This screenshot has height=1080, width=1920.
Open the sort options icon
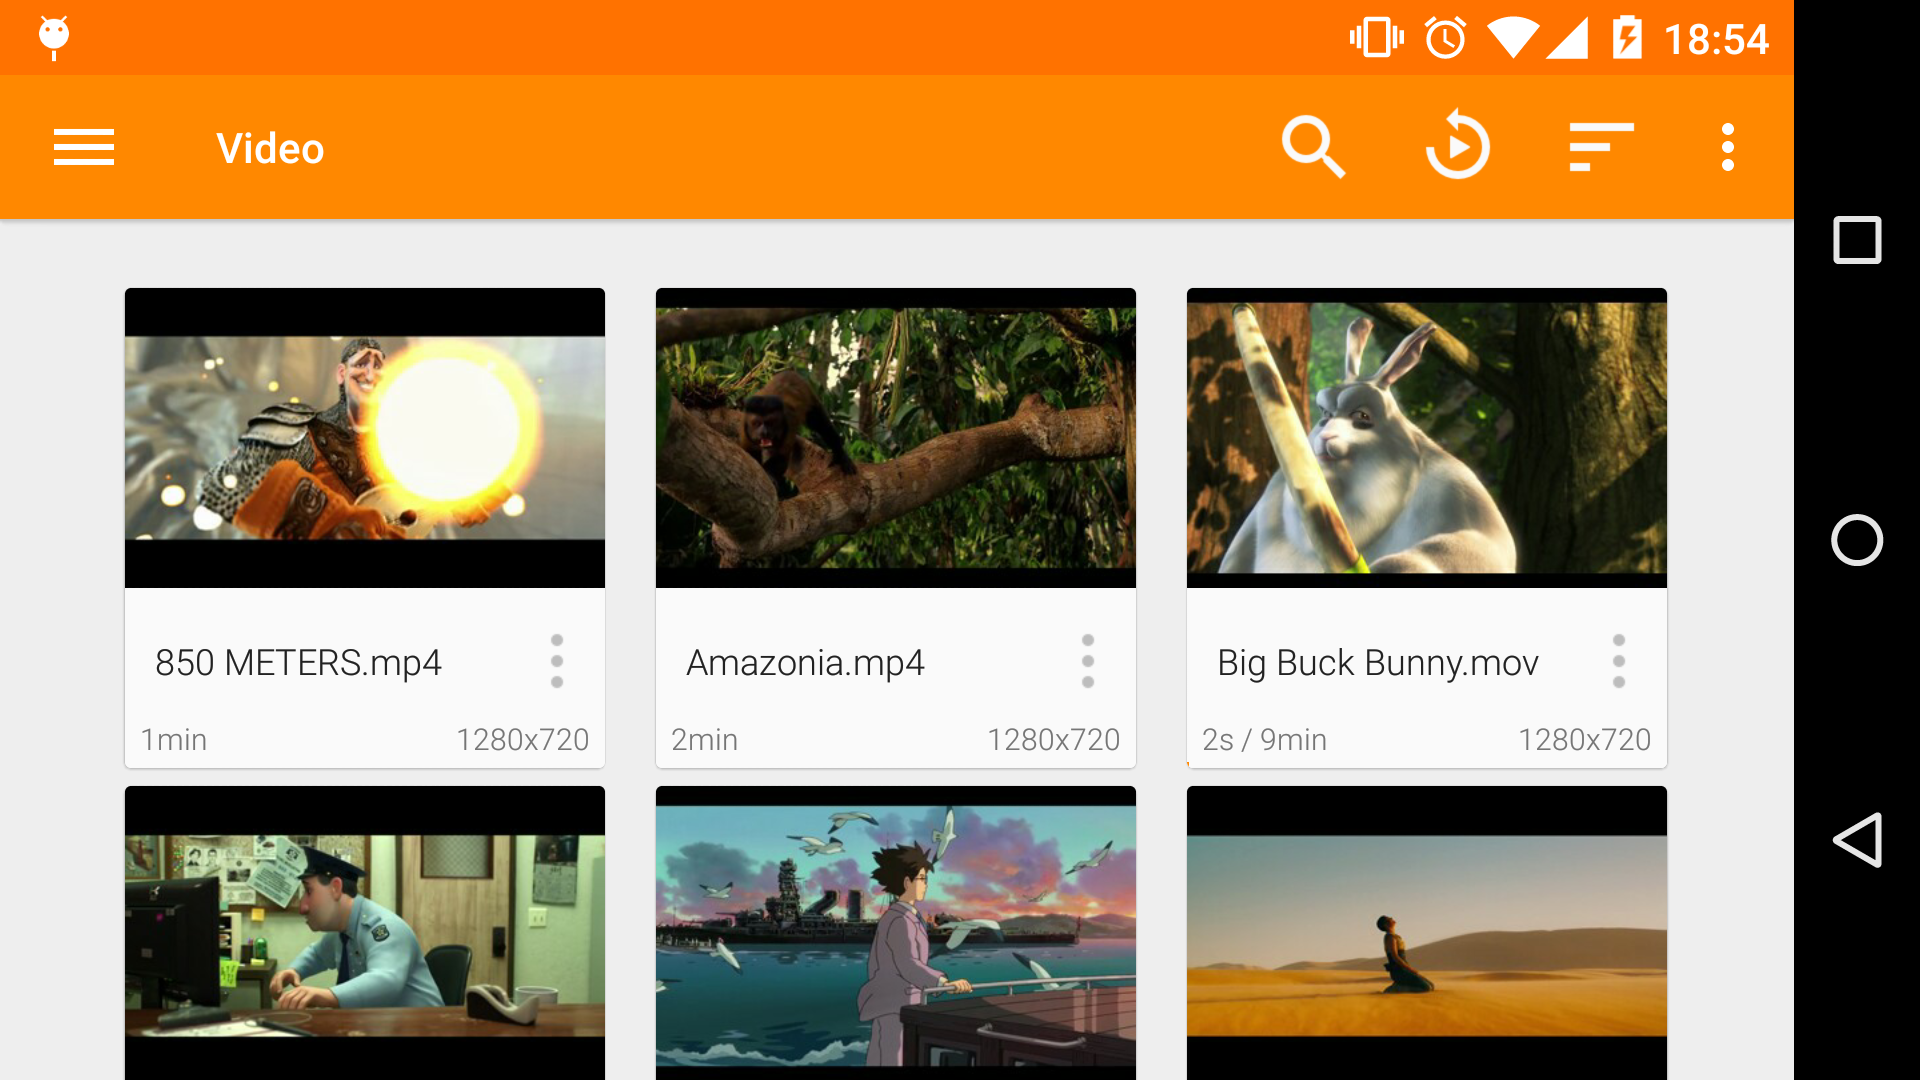(1601, 147)
